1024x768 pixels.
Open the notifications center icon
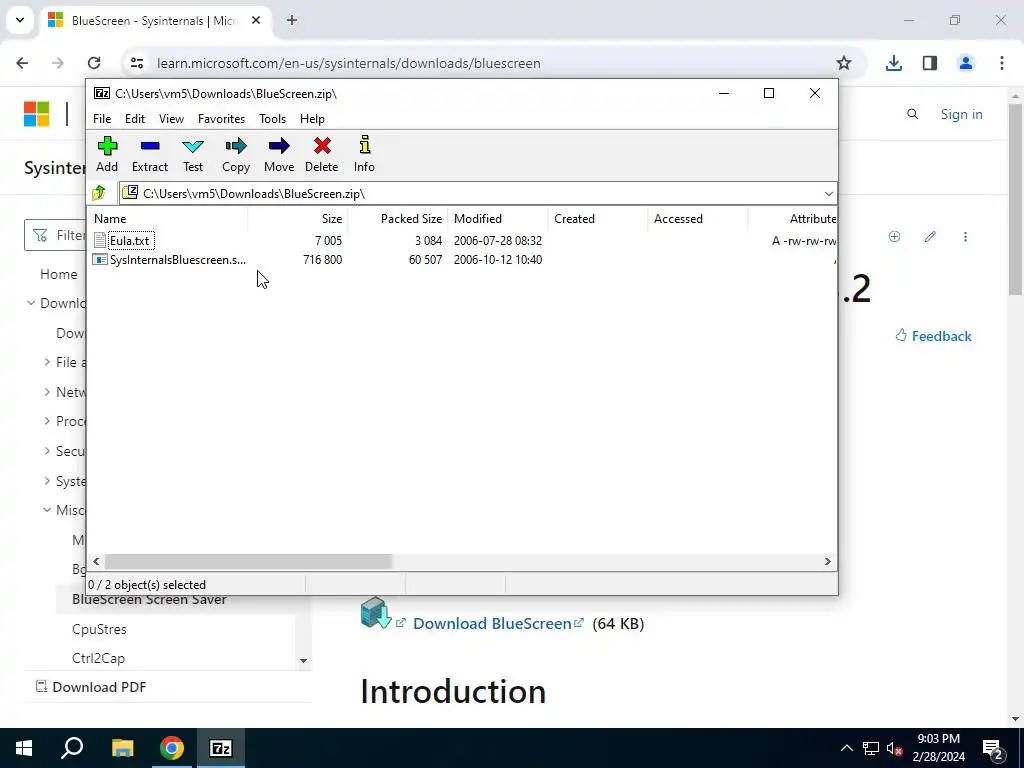[x=993, y=748]
